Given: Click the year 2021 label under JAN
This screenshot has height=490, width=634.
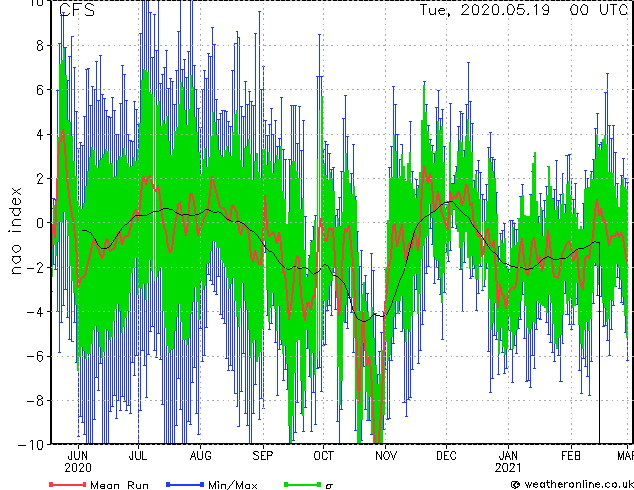Looking at the screenshot, I should [x=508, y=468].
